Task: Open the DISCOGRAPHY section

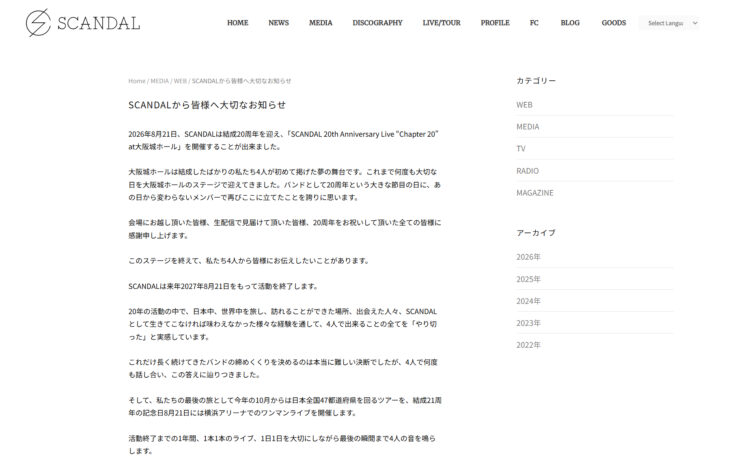Action: coord(377,23)
